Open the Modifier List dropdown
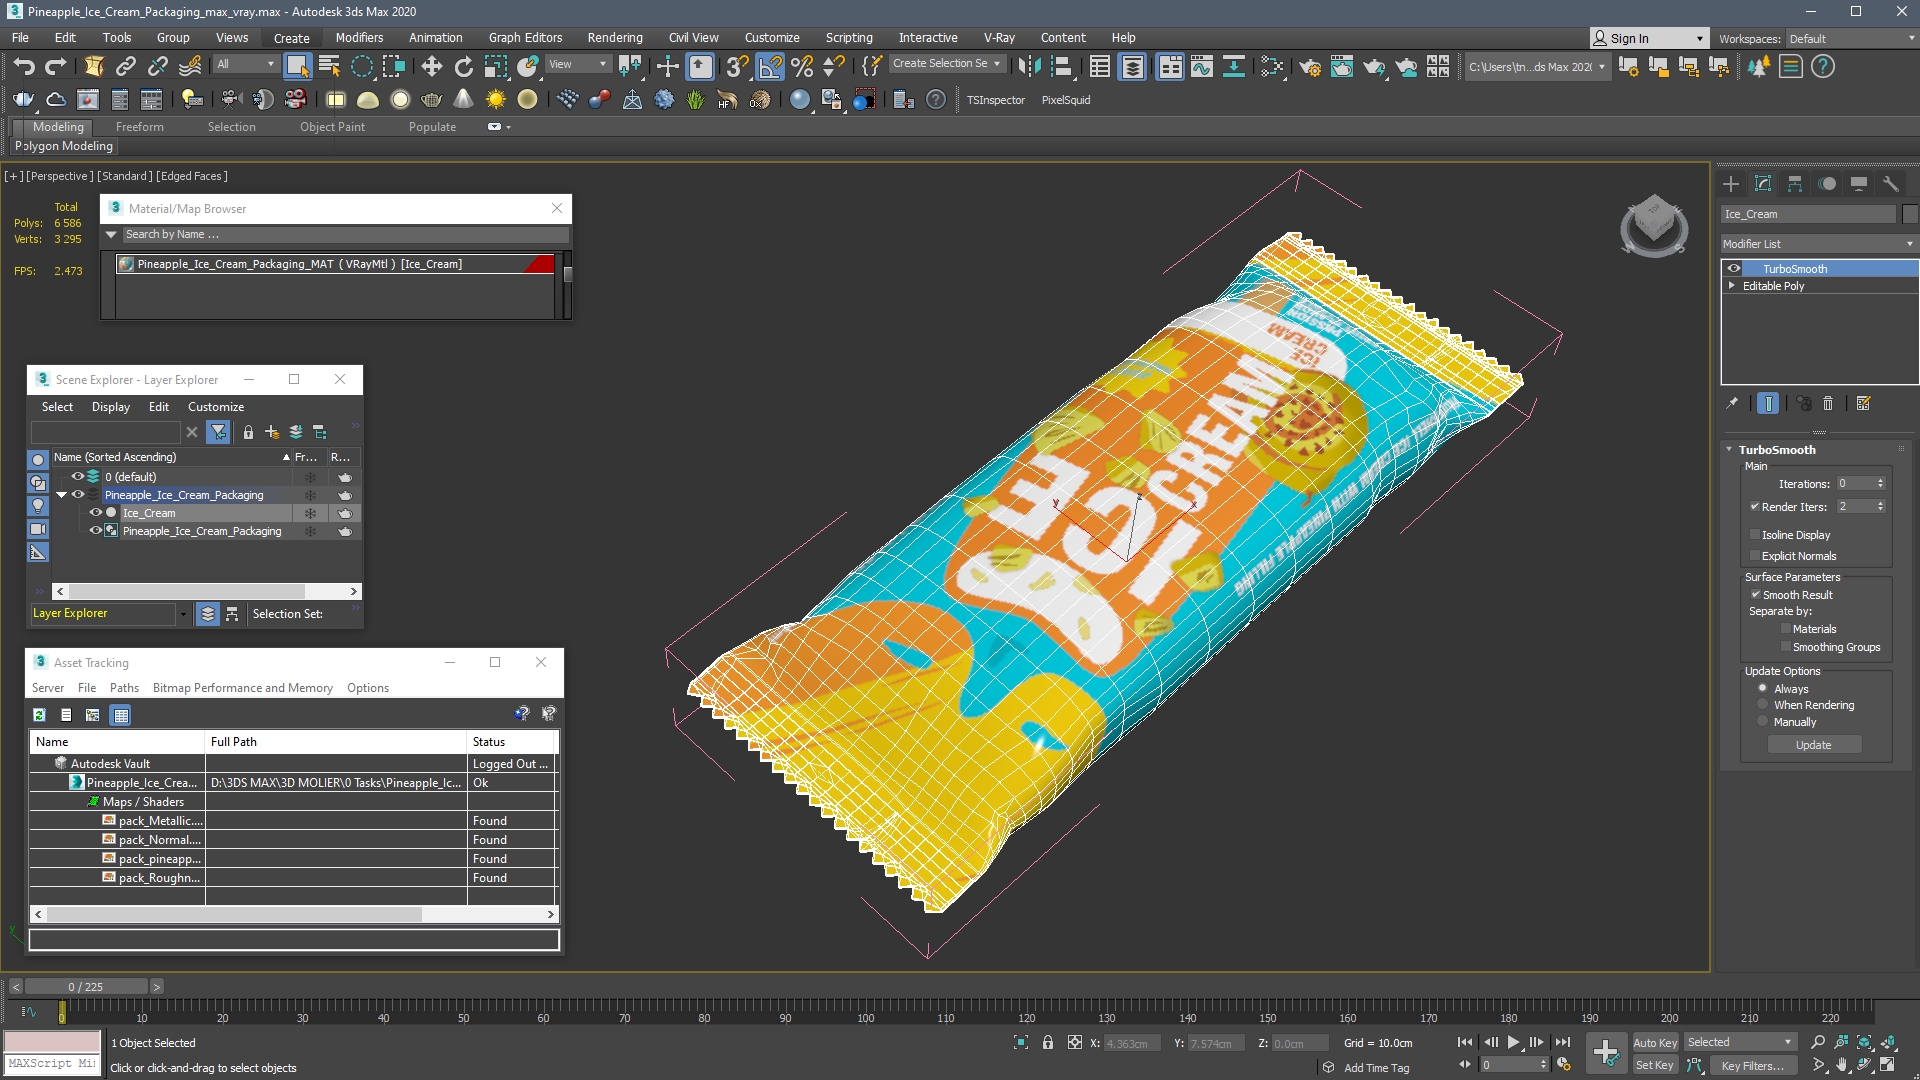The height and width of the screenshot is (1080, 1920). [1817, 244]
